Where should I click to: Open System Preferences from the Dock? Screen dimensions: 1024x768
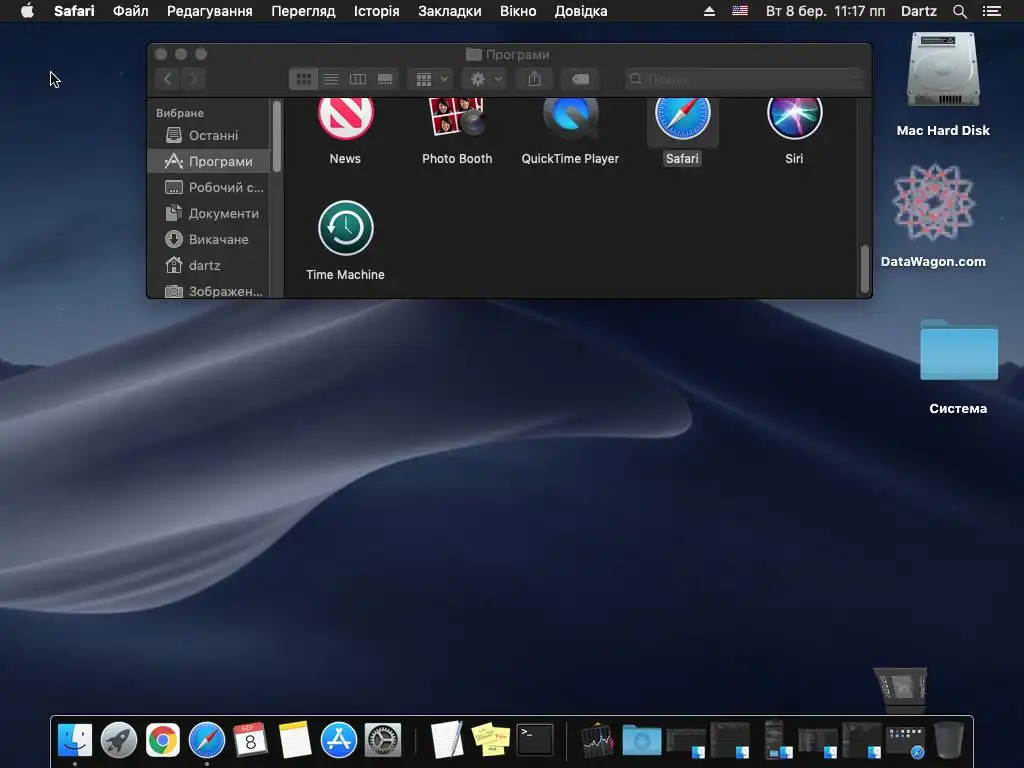(x=382, y=740)
